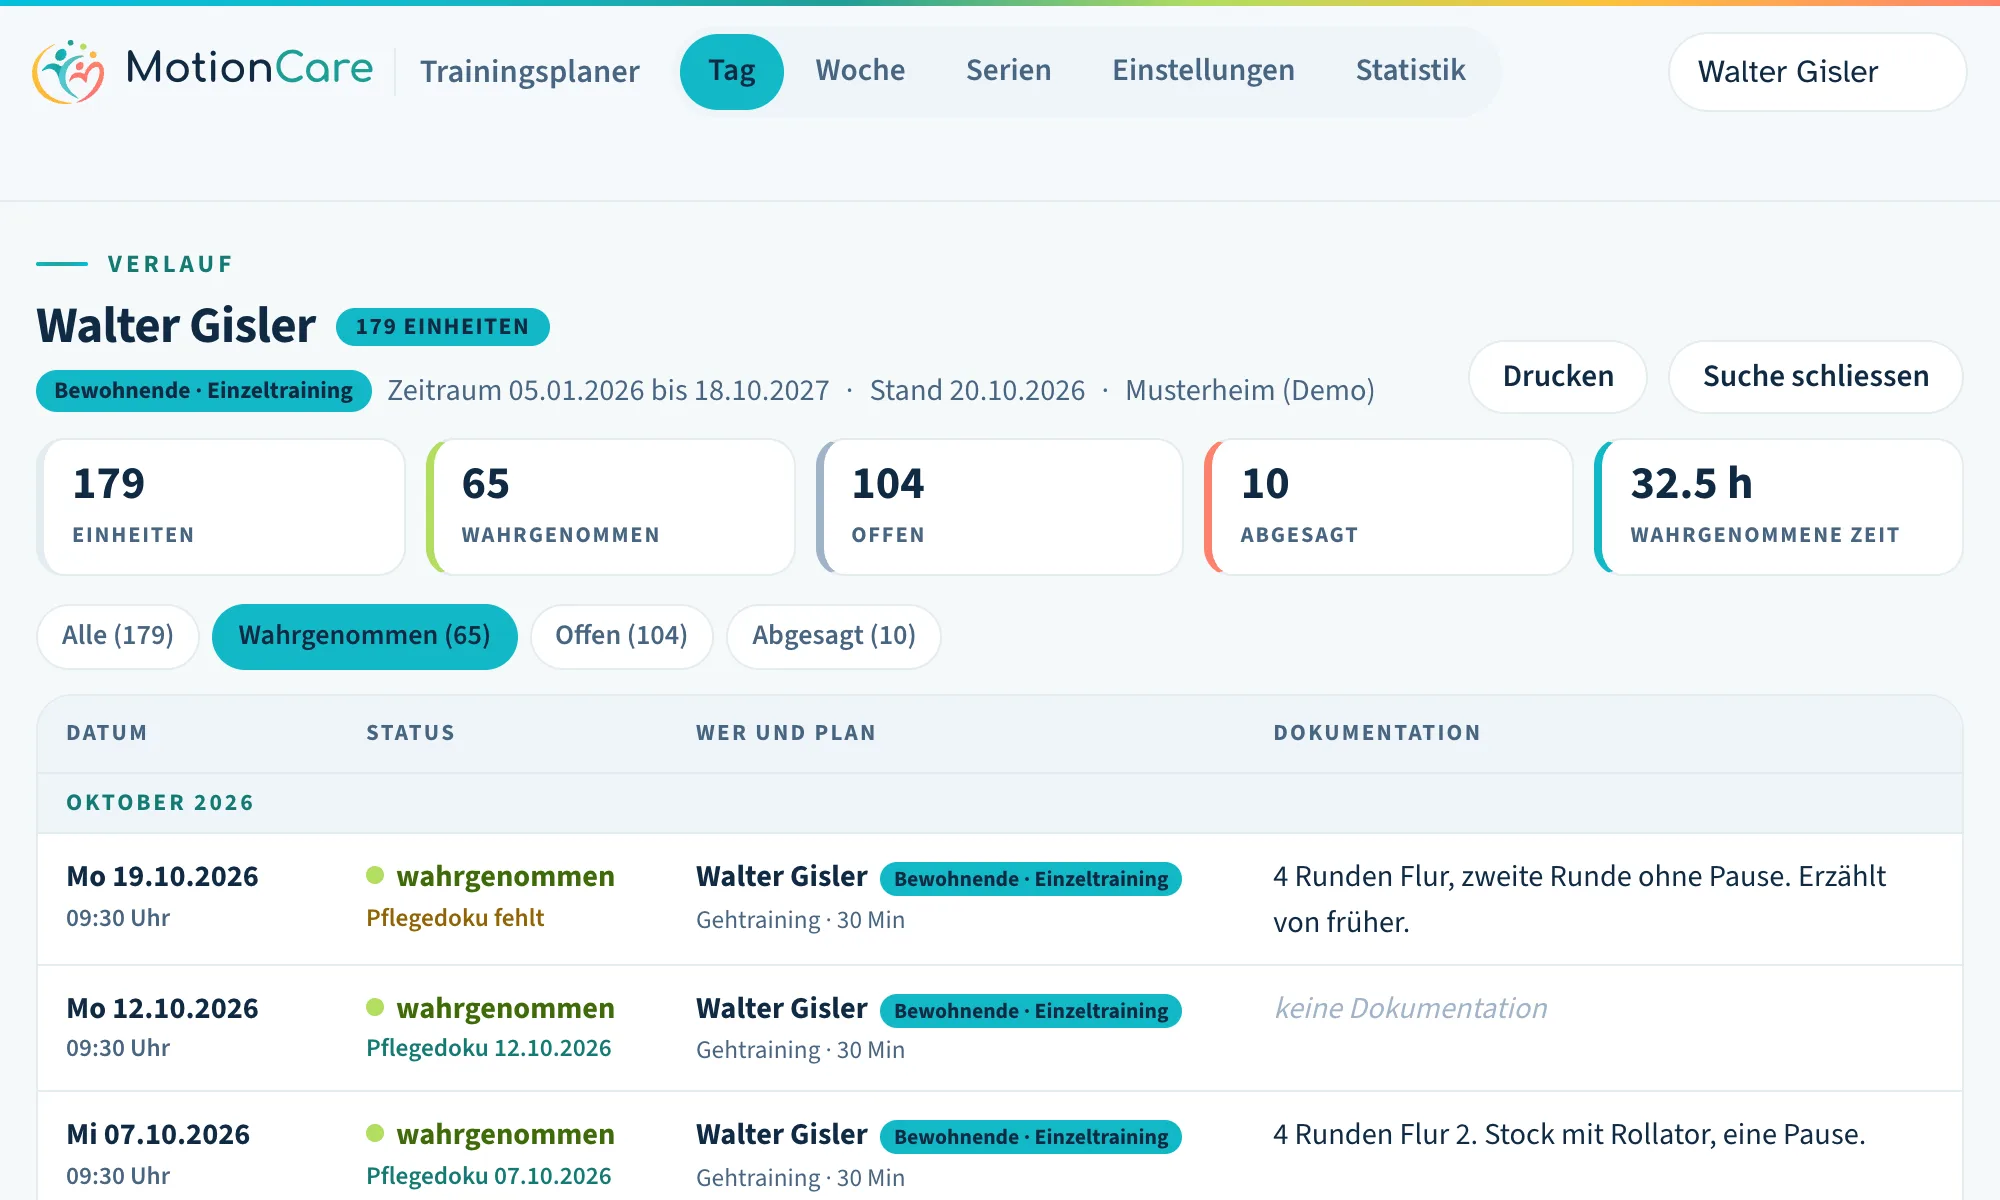
Task: Select the Alle (179) filter
Action: pyautogui.click(x=118, y=636)
